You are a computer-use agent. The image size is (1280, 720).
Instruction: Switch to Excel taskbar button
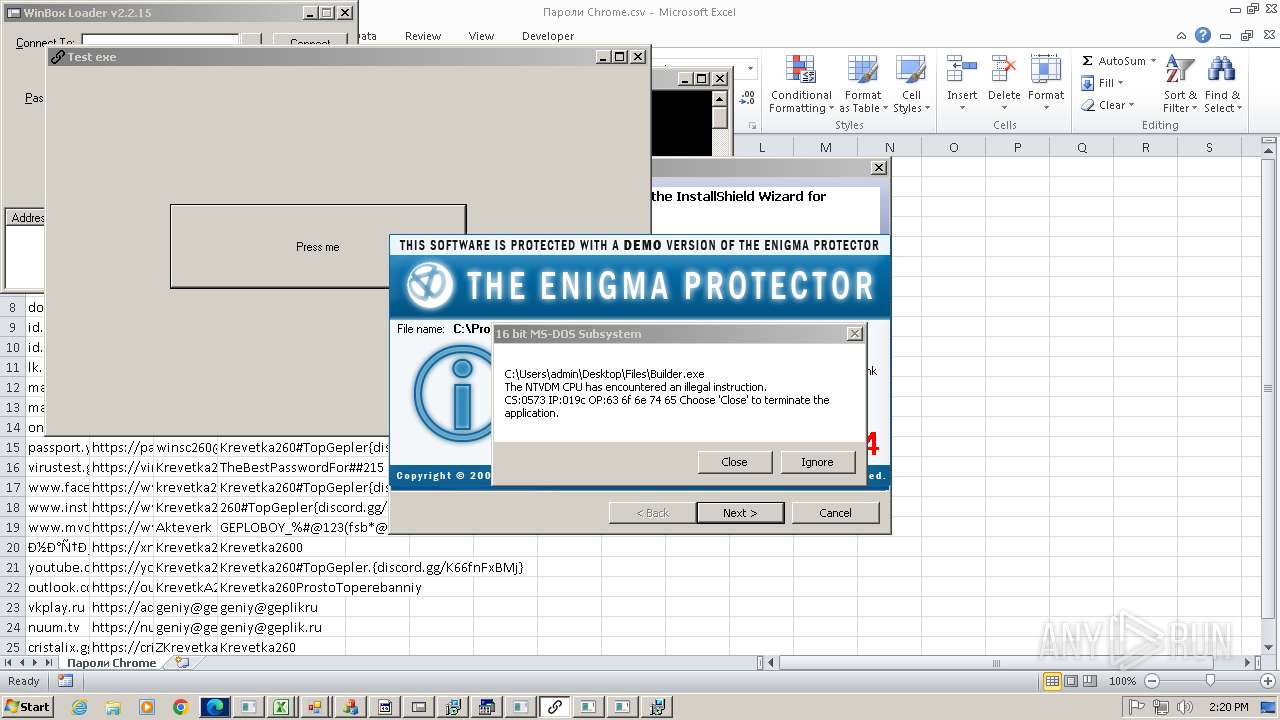283,707
